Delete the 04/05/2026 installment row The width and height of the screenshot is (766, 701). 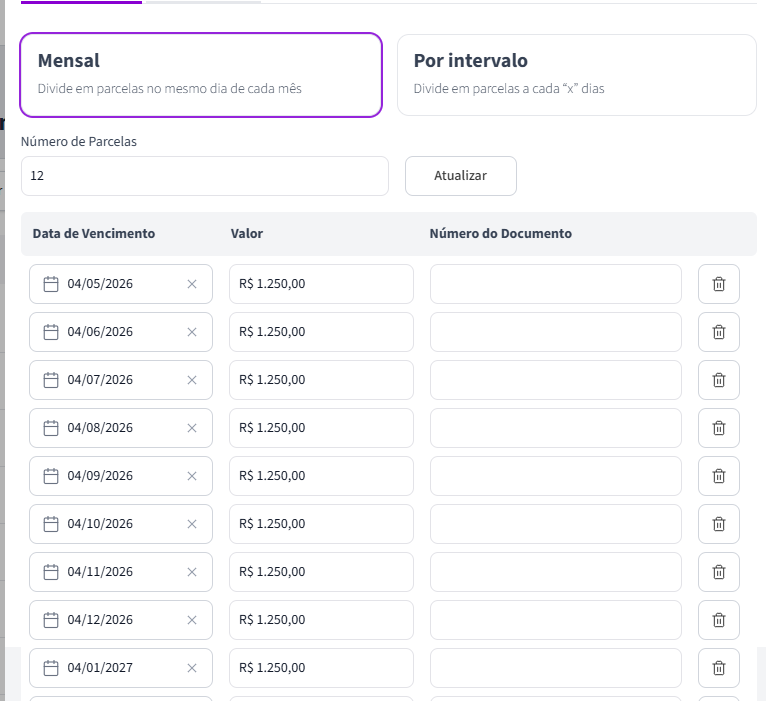coord(719,284)
